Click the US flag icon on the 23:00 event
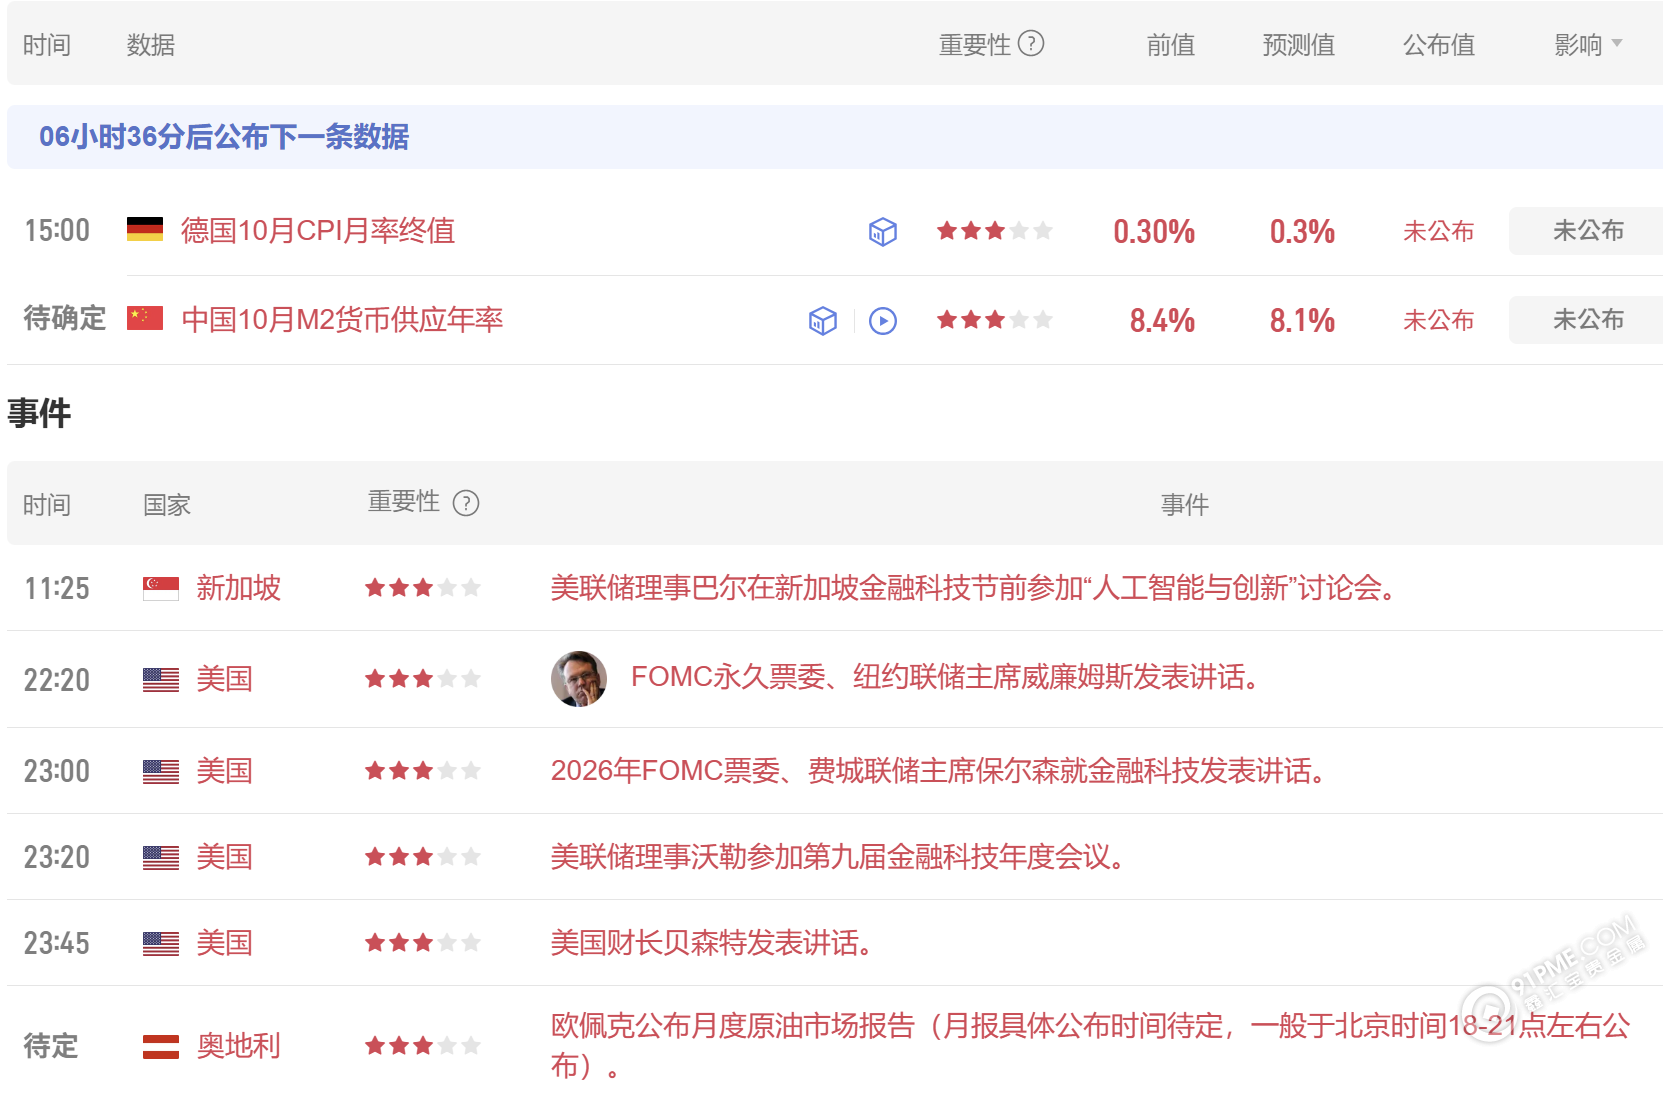 pos(160,770)
